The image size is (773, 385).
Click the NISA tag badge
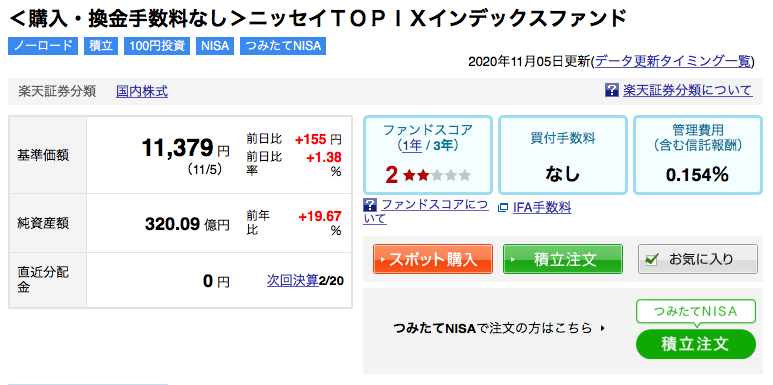(215, 46)
